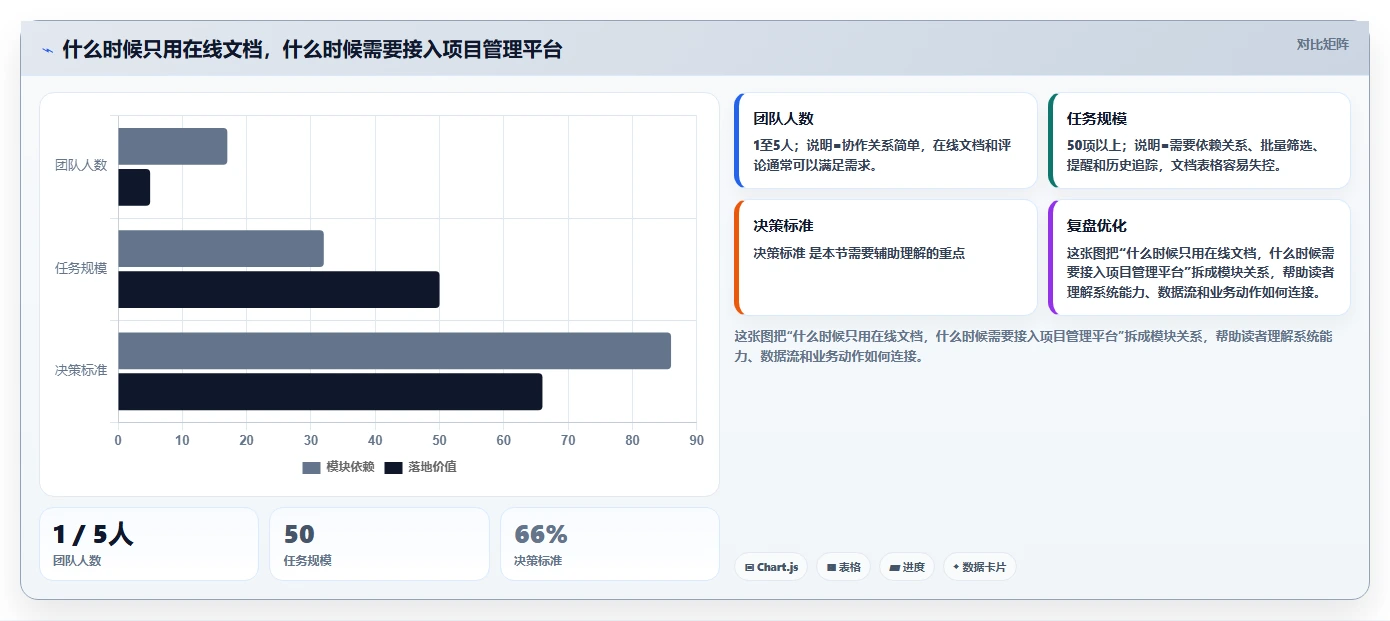Click the blue icon beside the slide title
The image size is (1390, 621).
pyautogui.click(x=47, y=50)
